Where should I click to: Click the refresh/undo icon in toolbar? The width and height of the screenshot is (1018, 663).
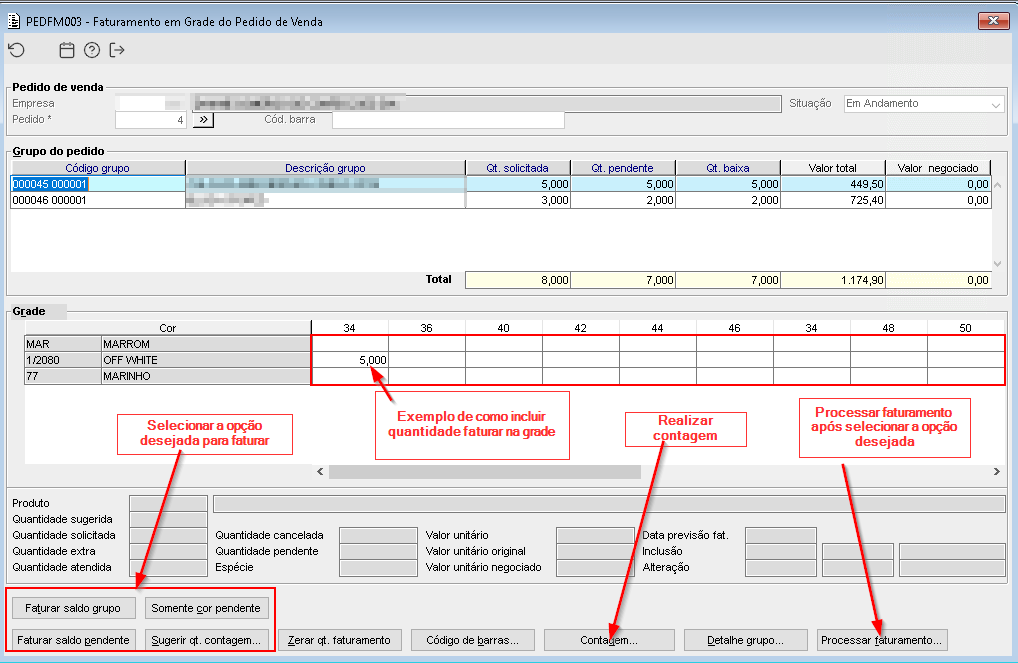[16, 50]
